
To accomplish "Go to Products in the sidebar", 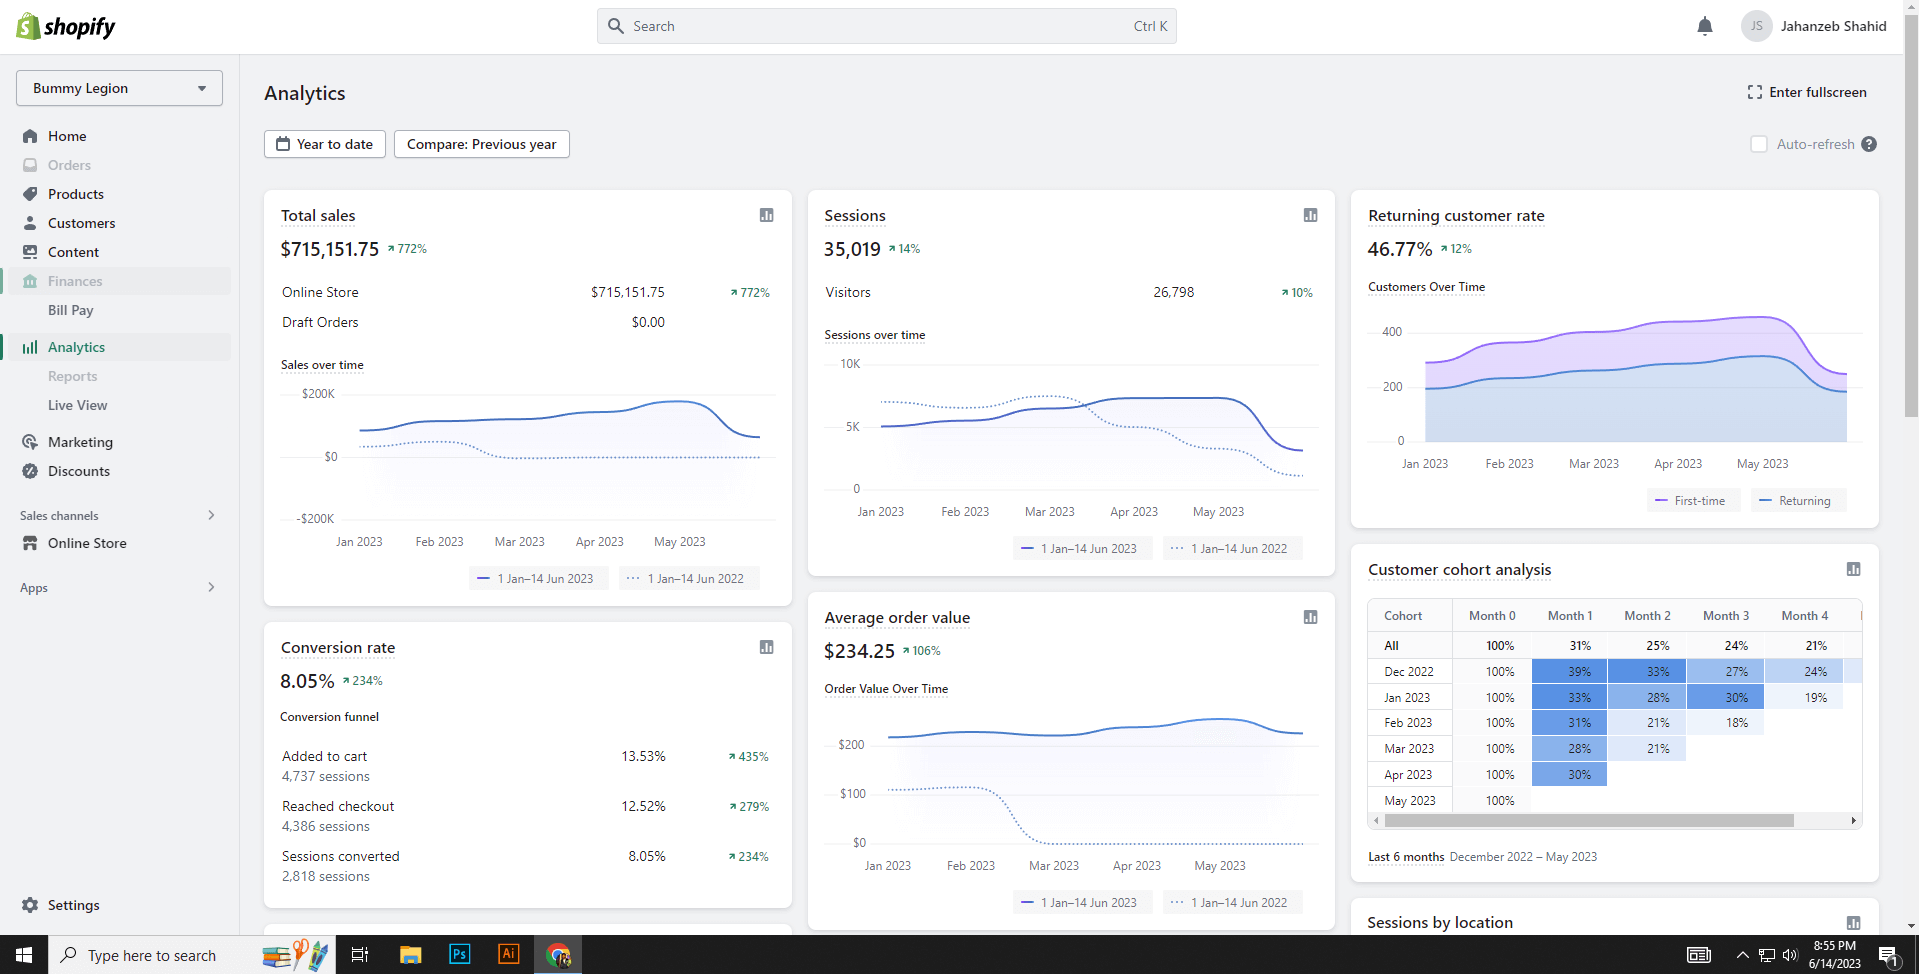I will click(x=76, y=194).
